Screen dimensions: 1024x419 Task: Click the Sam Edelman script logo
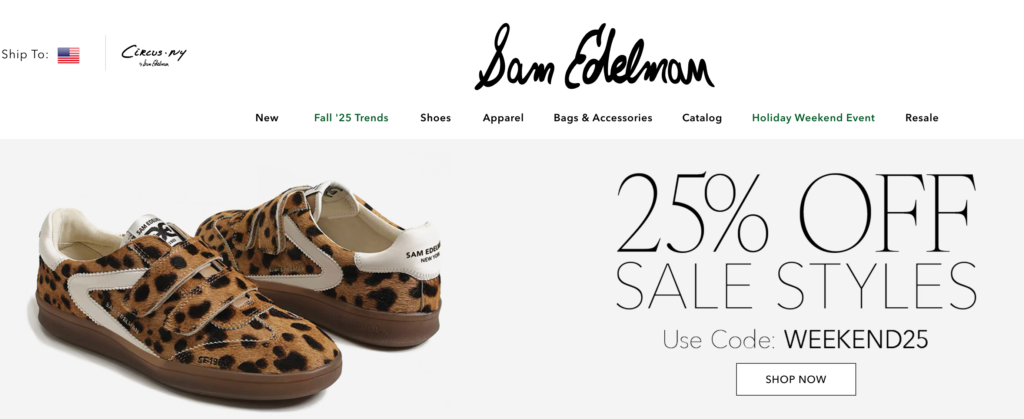[x=594, y=57]
